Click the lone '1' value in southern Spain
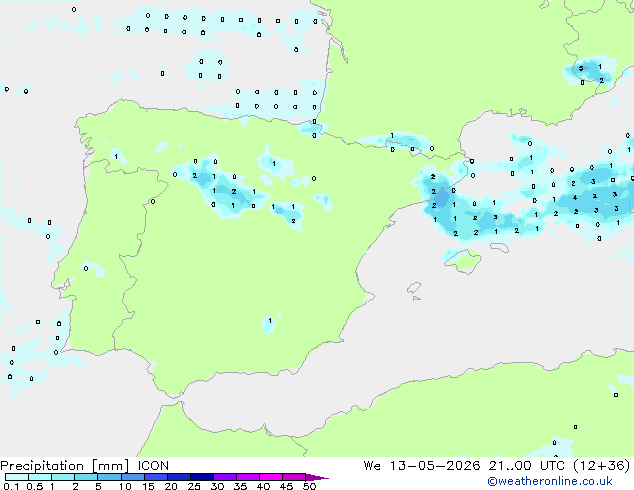Image resolution: width=634 pixels, height=490 pixels. (x=270, y=321)
